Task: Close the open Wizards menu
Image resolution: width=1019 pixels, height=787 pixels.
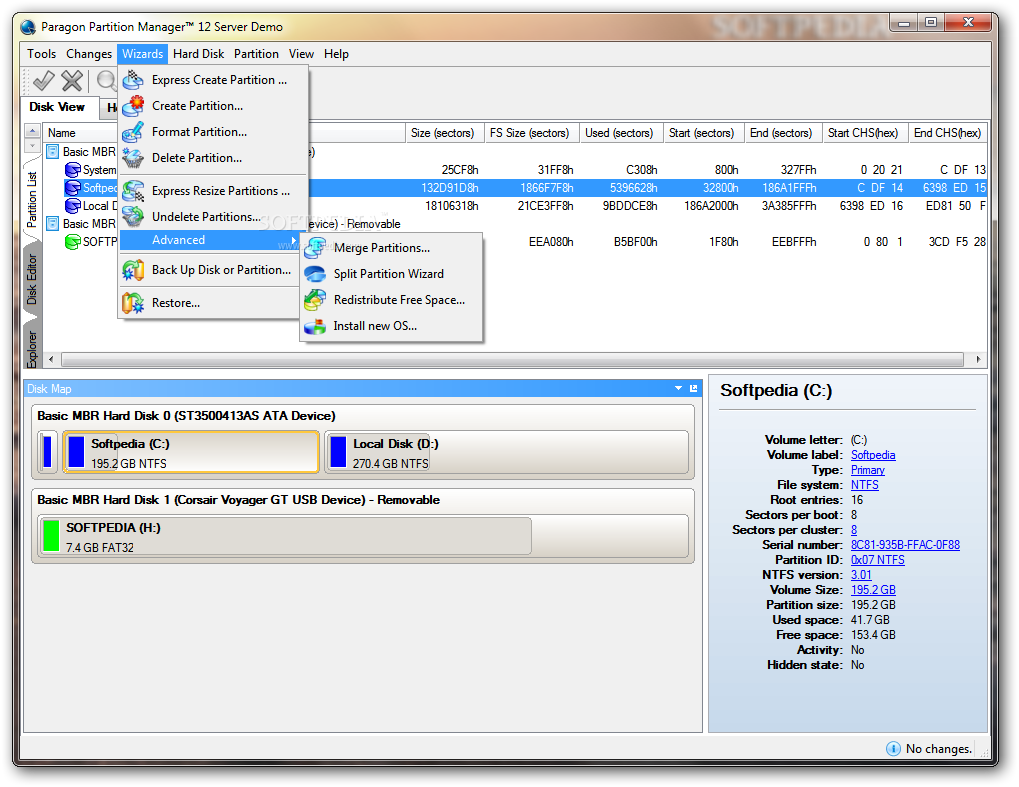Action: tap(142, 54)
